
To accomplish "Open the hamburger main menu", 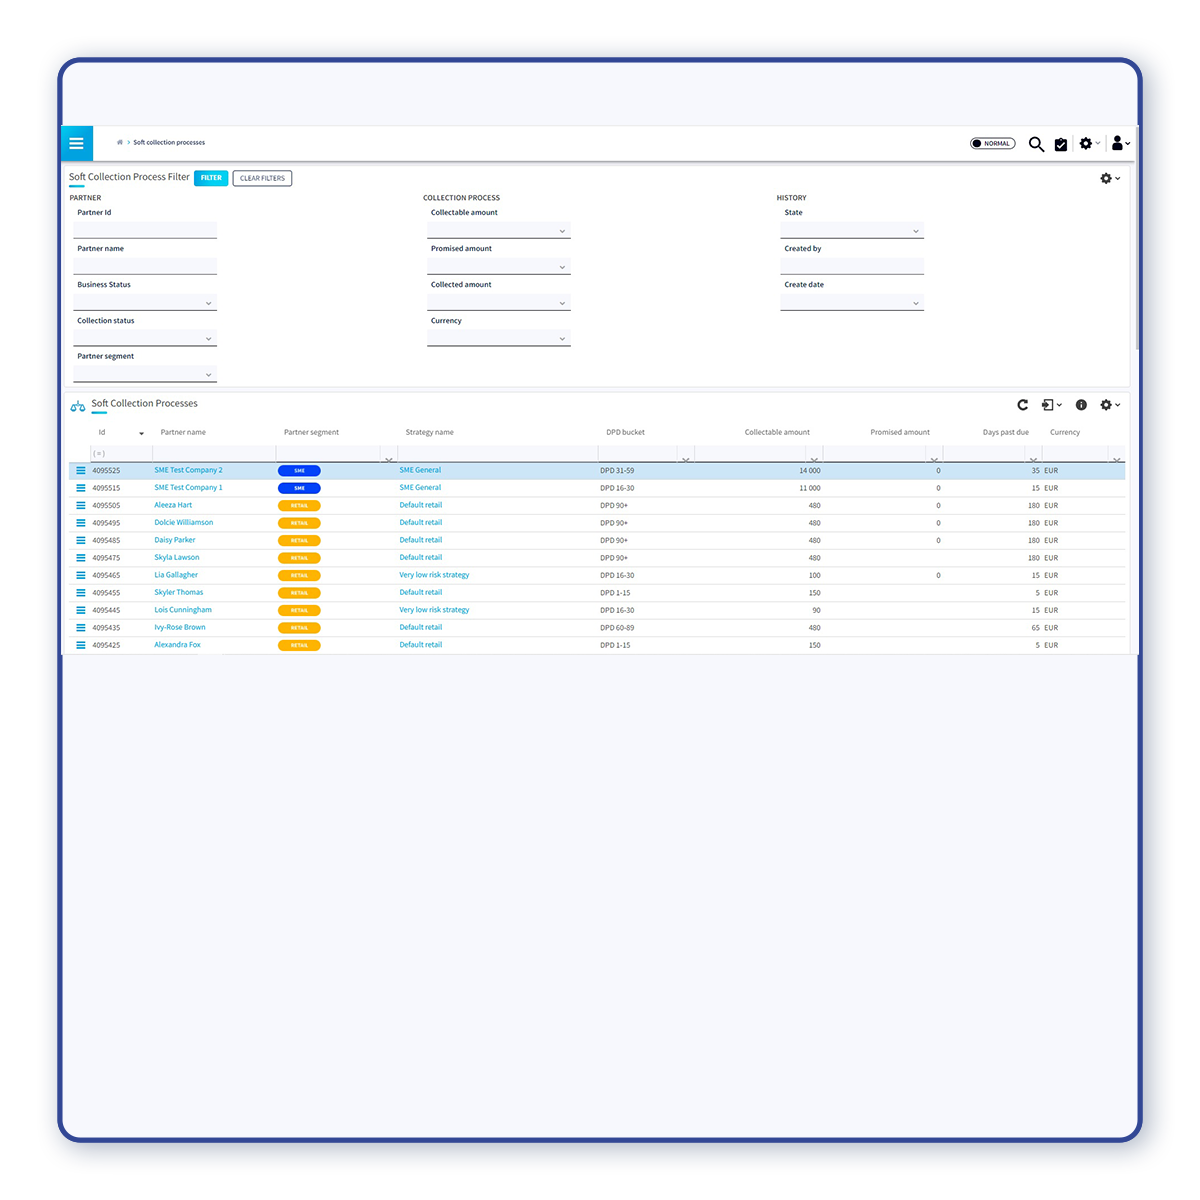I will tap(76, 143).
